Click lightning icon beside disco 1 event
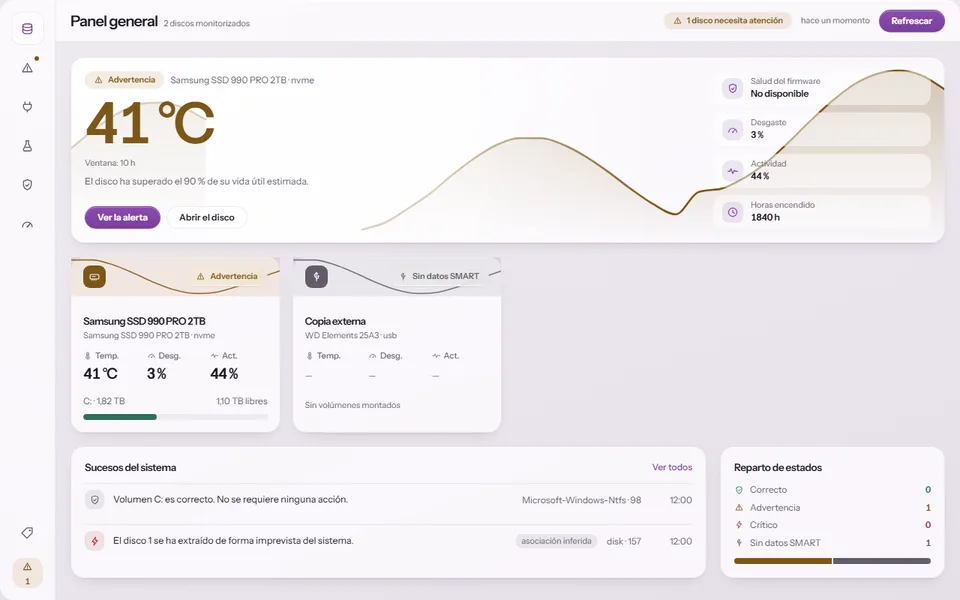The height and width of the screenshot is (600, 960). click(x=94, y=541)
